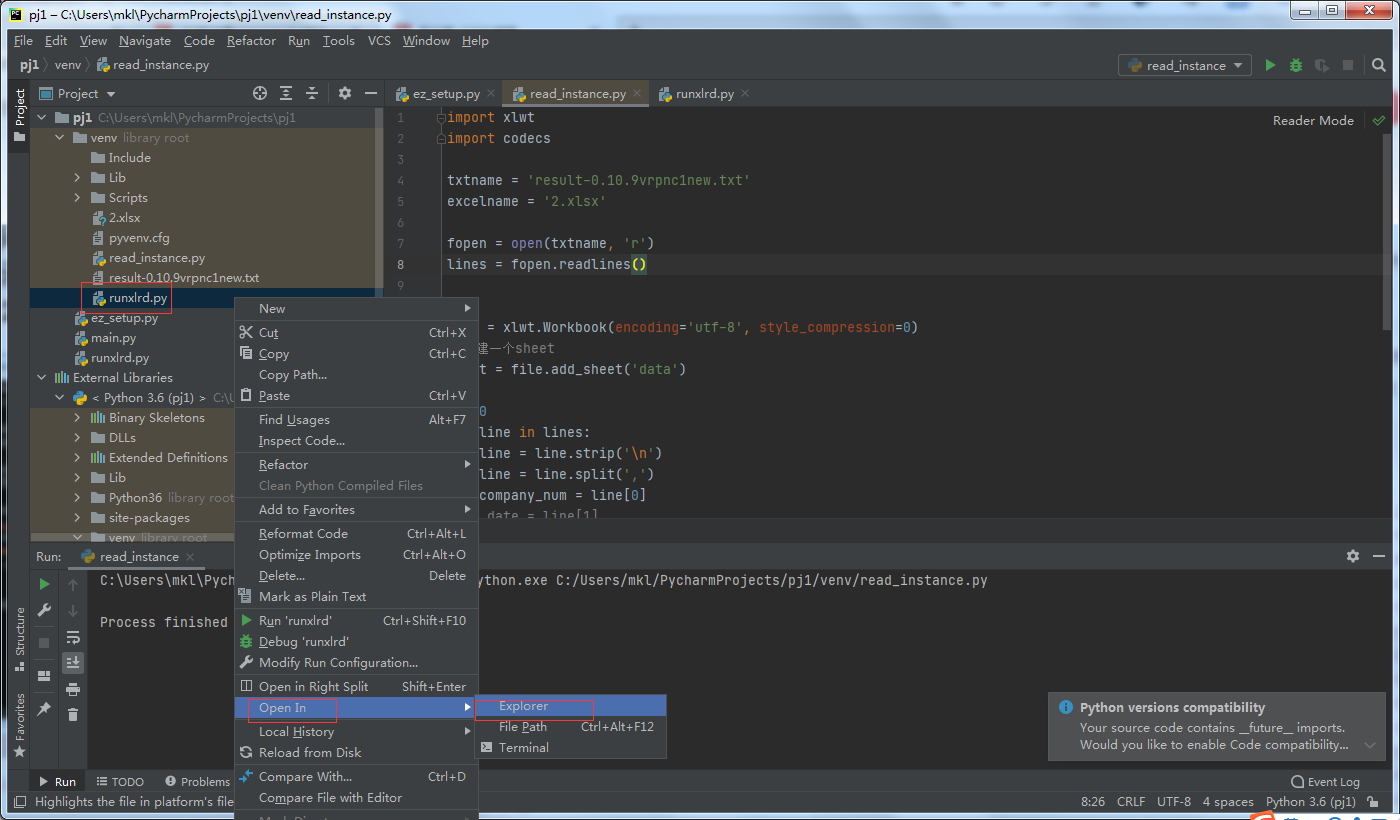Screen dimensions: 1400x820
Task: Open Run panel settings gear
Action: [1353, 556]
